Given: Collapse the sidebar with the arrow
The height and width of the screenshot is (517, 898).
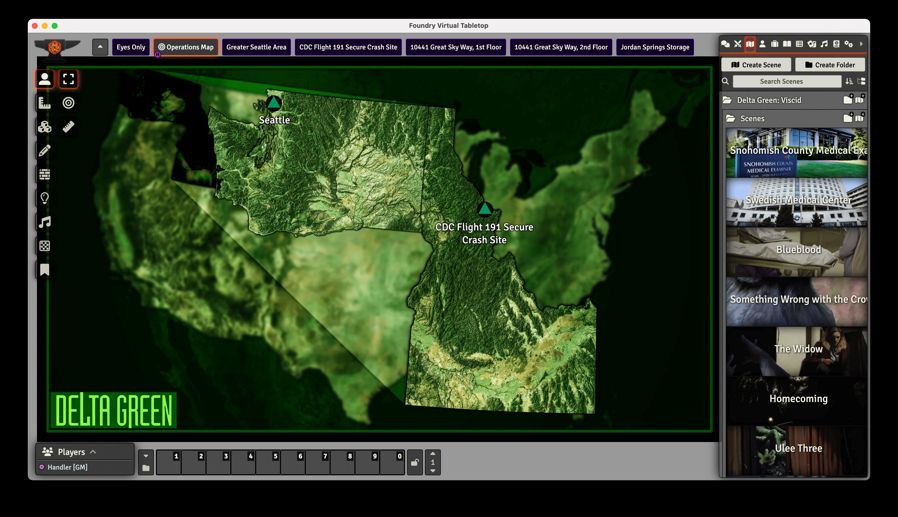Looking at the screenshot, I should coord(861,44).
